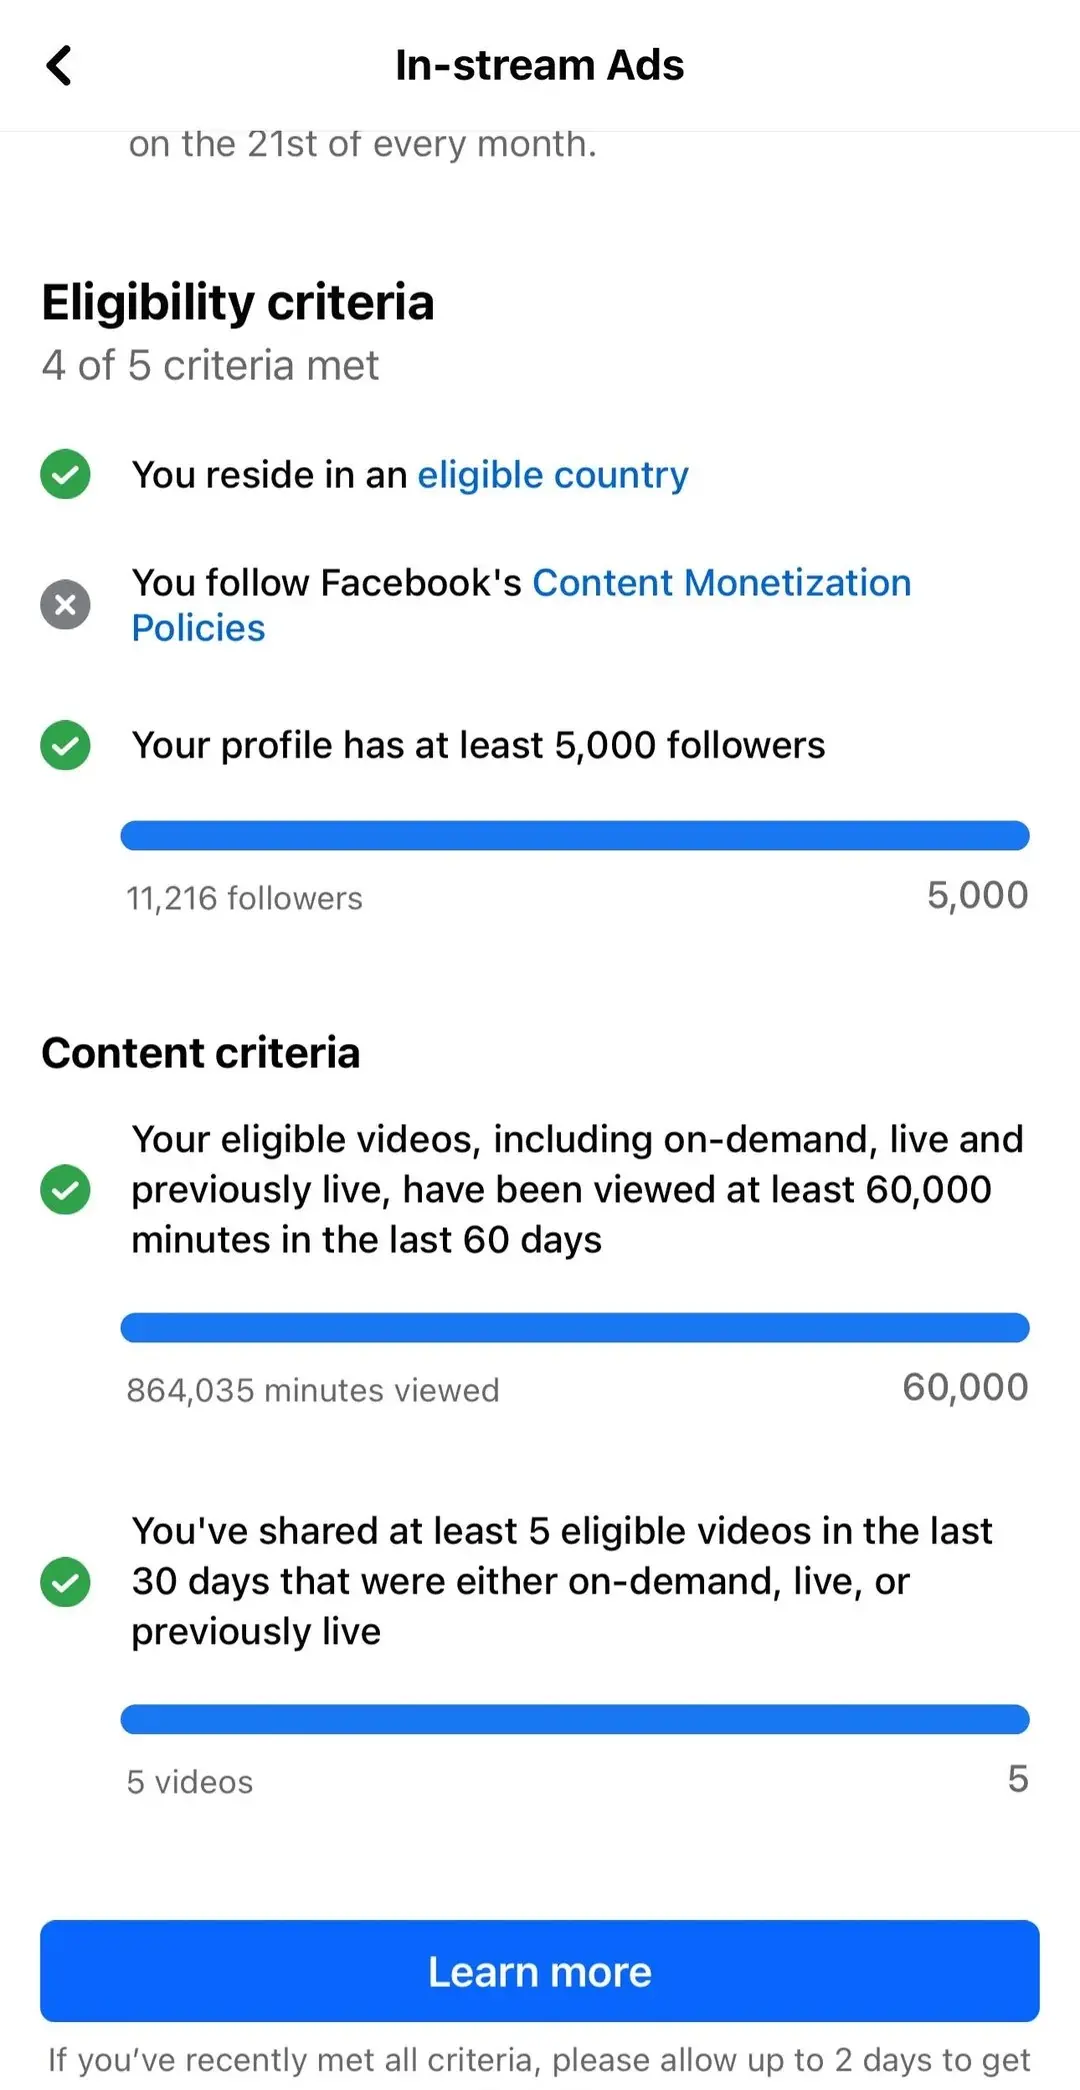Tap the checkmark beside the 5,000 followers criterion

65,744
